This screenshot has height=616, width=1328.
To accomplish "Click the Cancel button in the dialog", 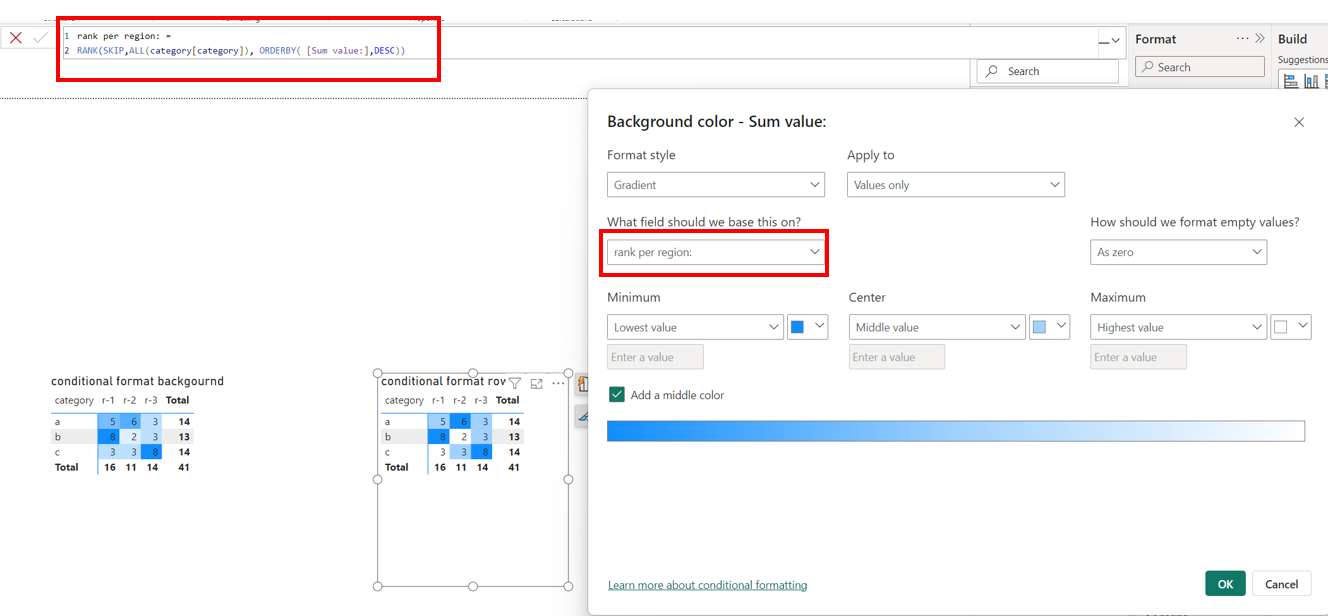I will pyautogui.click(x=1281, y=584).
